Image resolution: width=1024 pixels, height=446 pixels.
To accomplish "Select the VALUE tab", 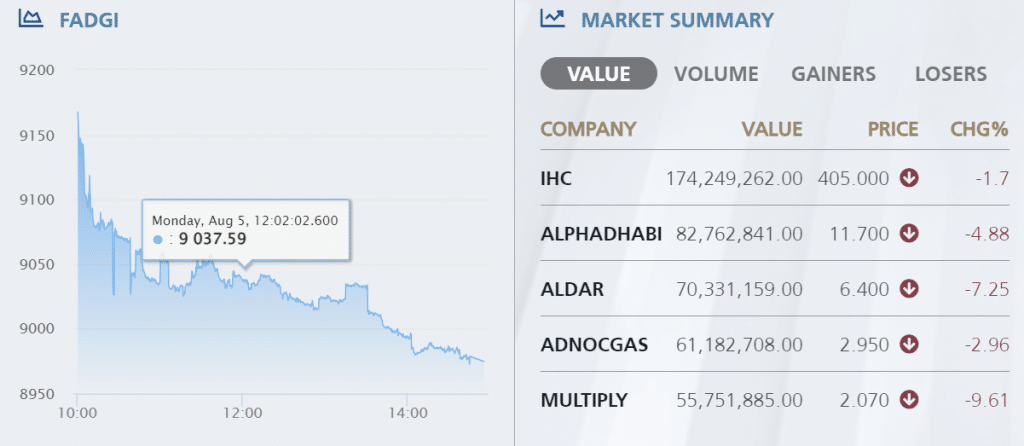I will pos(598,74).
